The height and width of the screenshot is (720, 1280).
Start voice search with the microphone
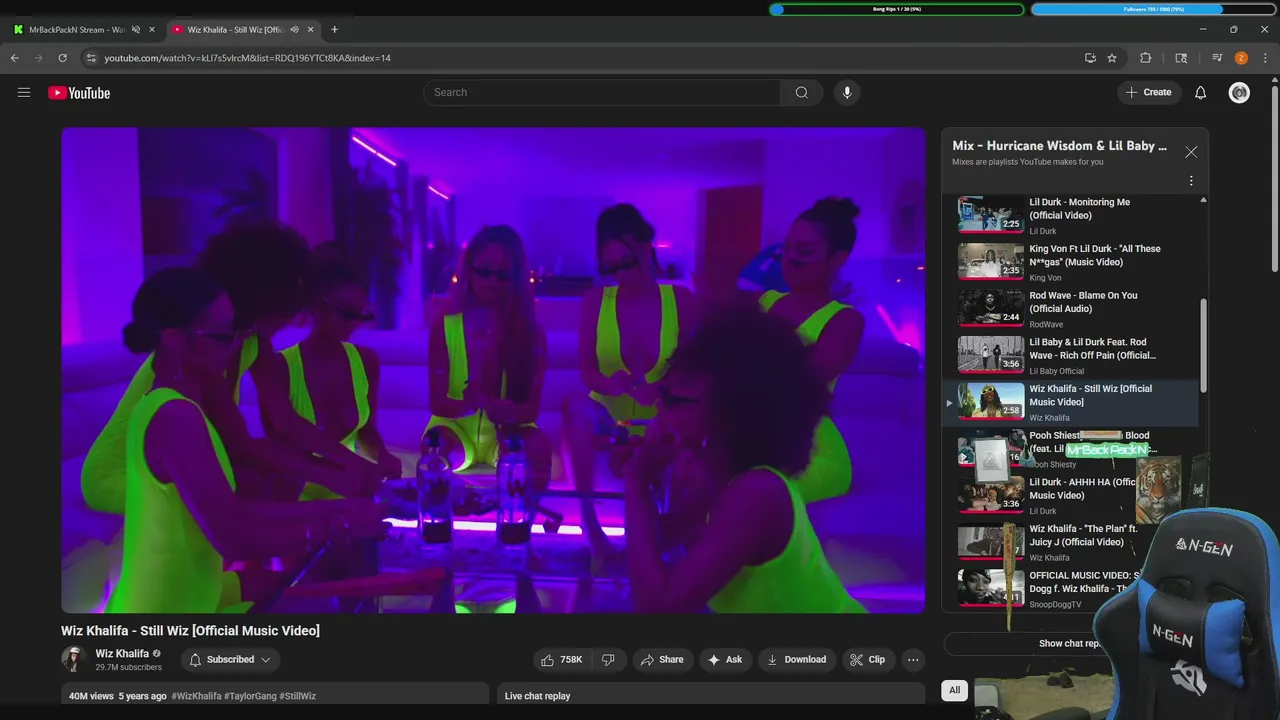847,92
